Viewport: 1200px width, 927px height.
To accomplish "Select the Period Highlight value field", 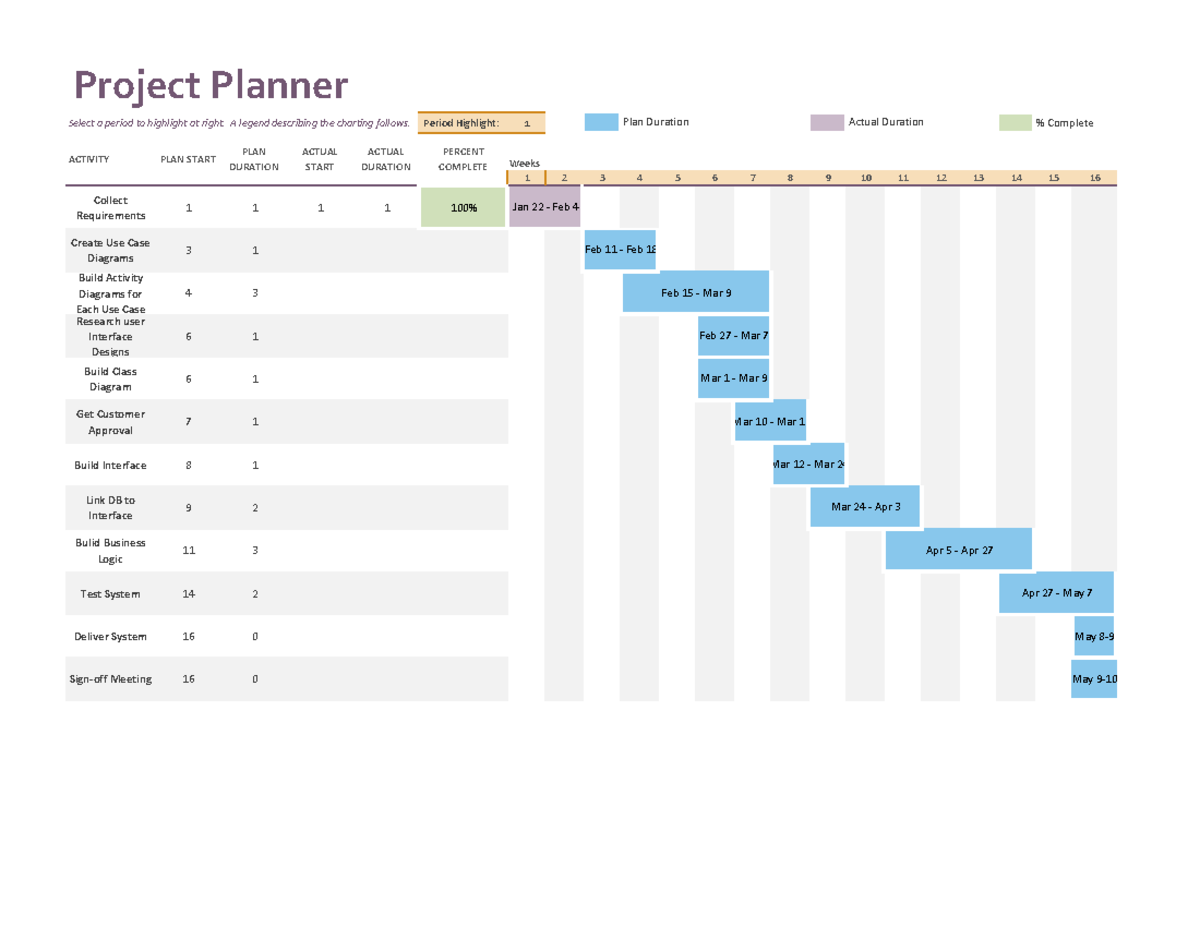I will 527,123.
